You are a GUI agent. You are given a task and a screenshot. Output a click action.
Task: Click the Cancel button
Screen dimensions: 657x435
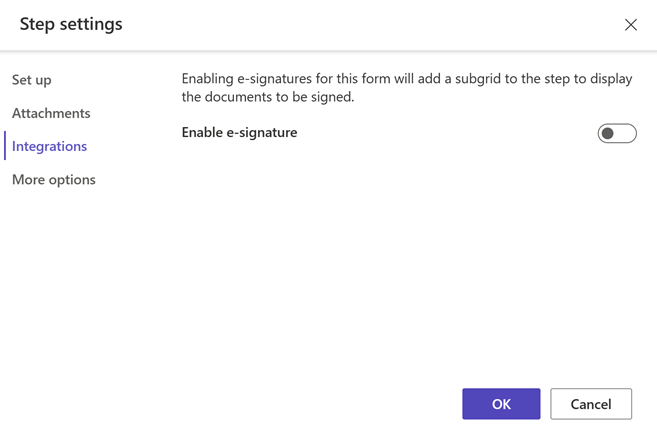[591, 404]
